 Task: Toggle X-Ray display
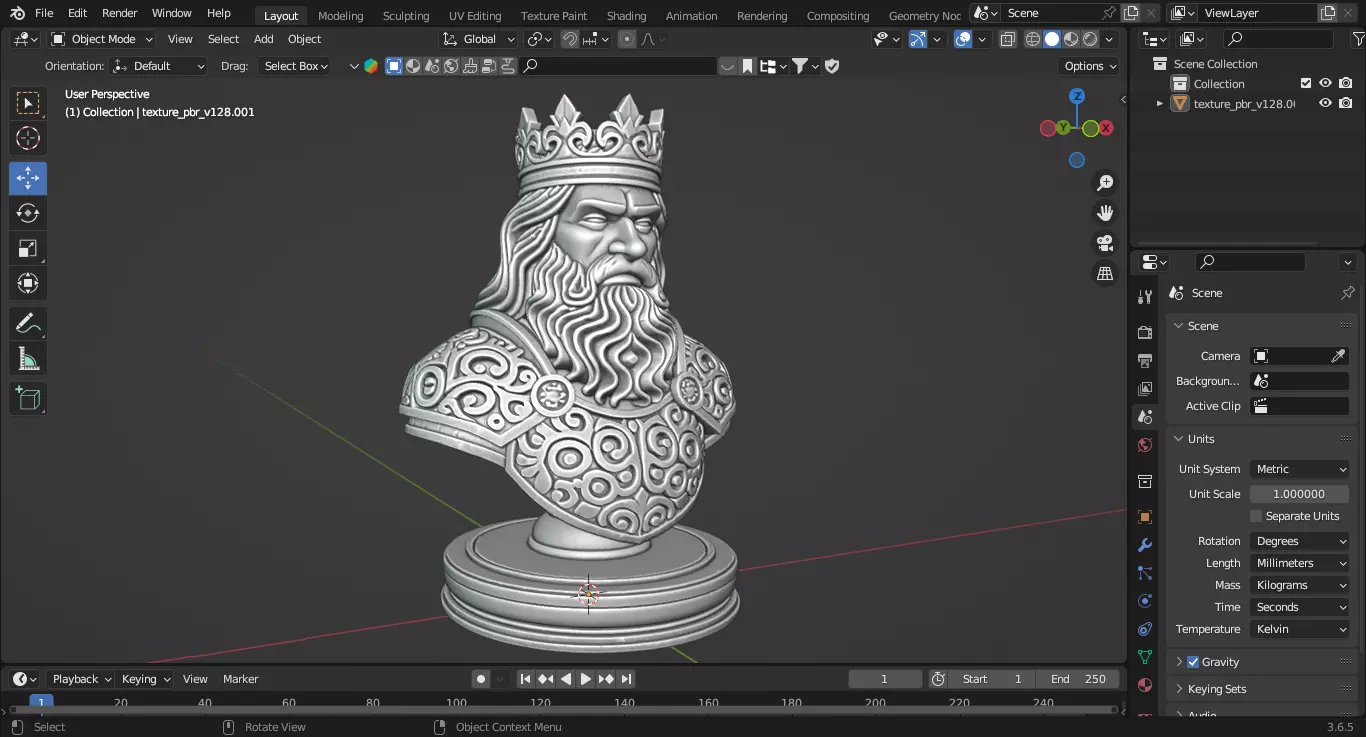click(x=1008, y=39)
